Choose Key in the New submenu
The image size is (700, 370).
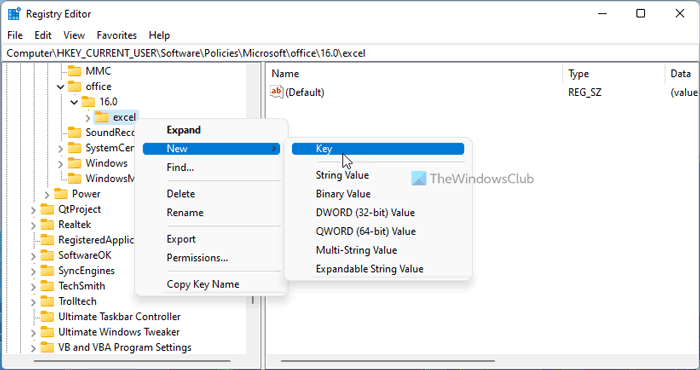pos(378,149)
